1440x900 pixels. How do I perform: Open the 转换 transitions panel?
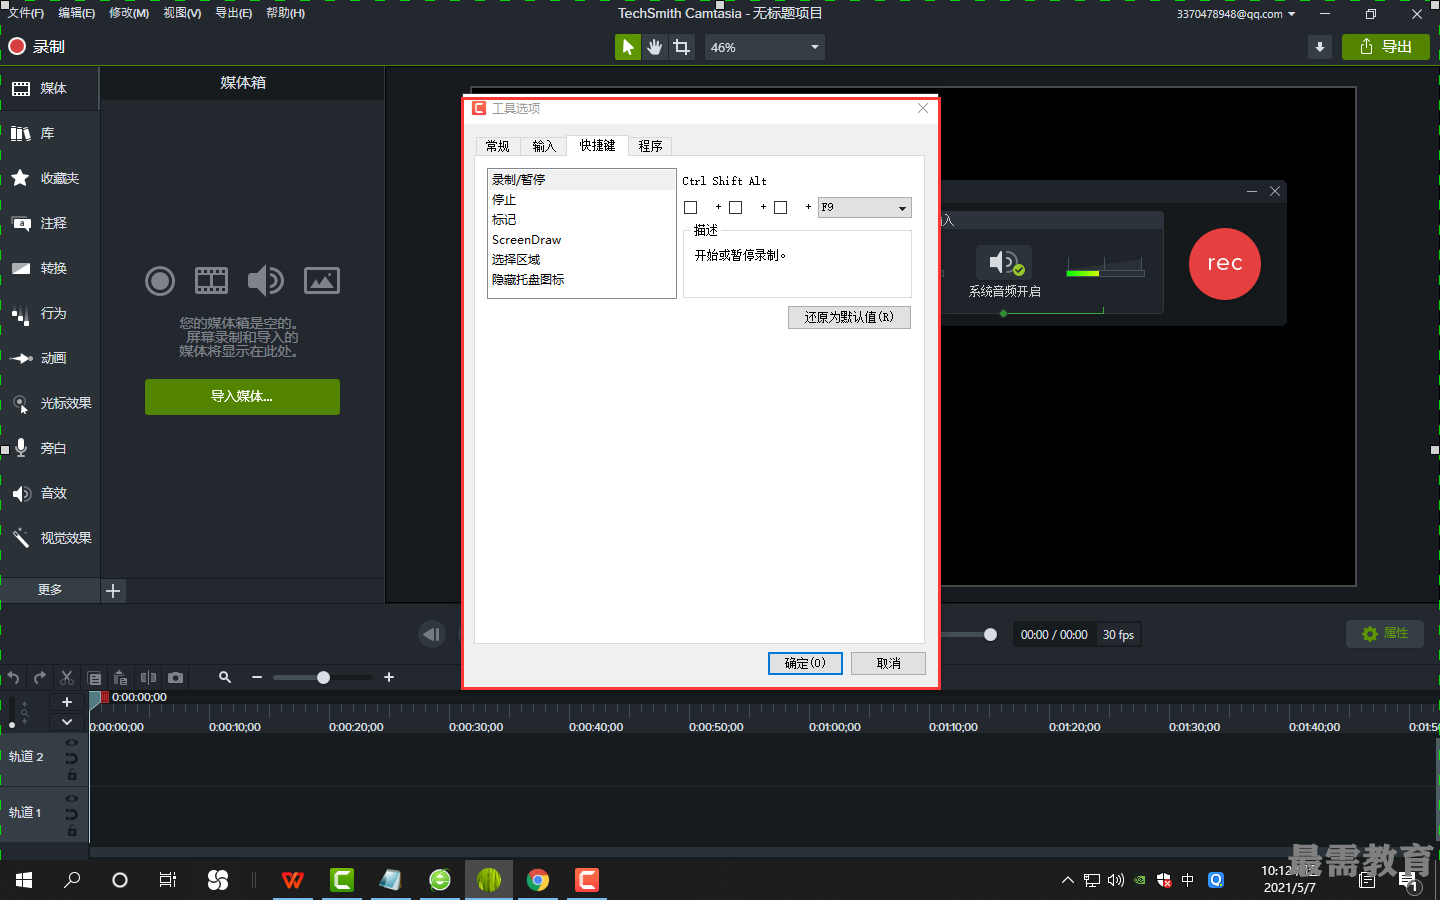50,268
